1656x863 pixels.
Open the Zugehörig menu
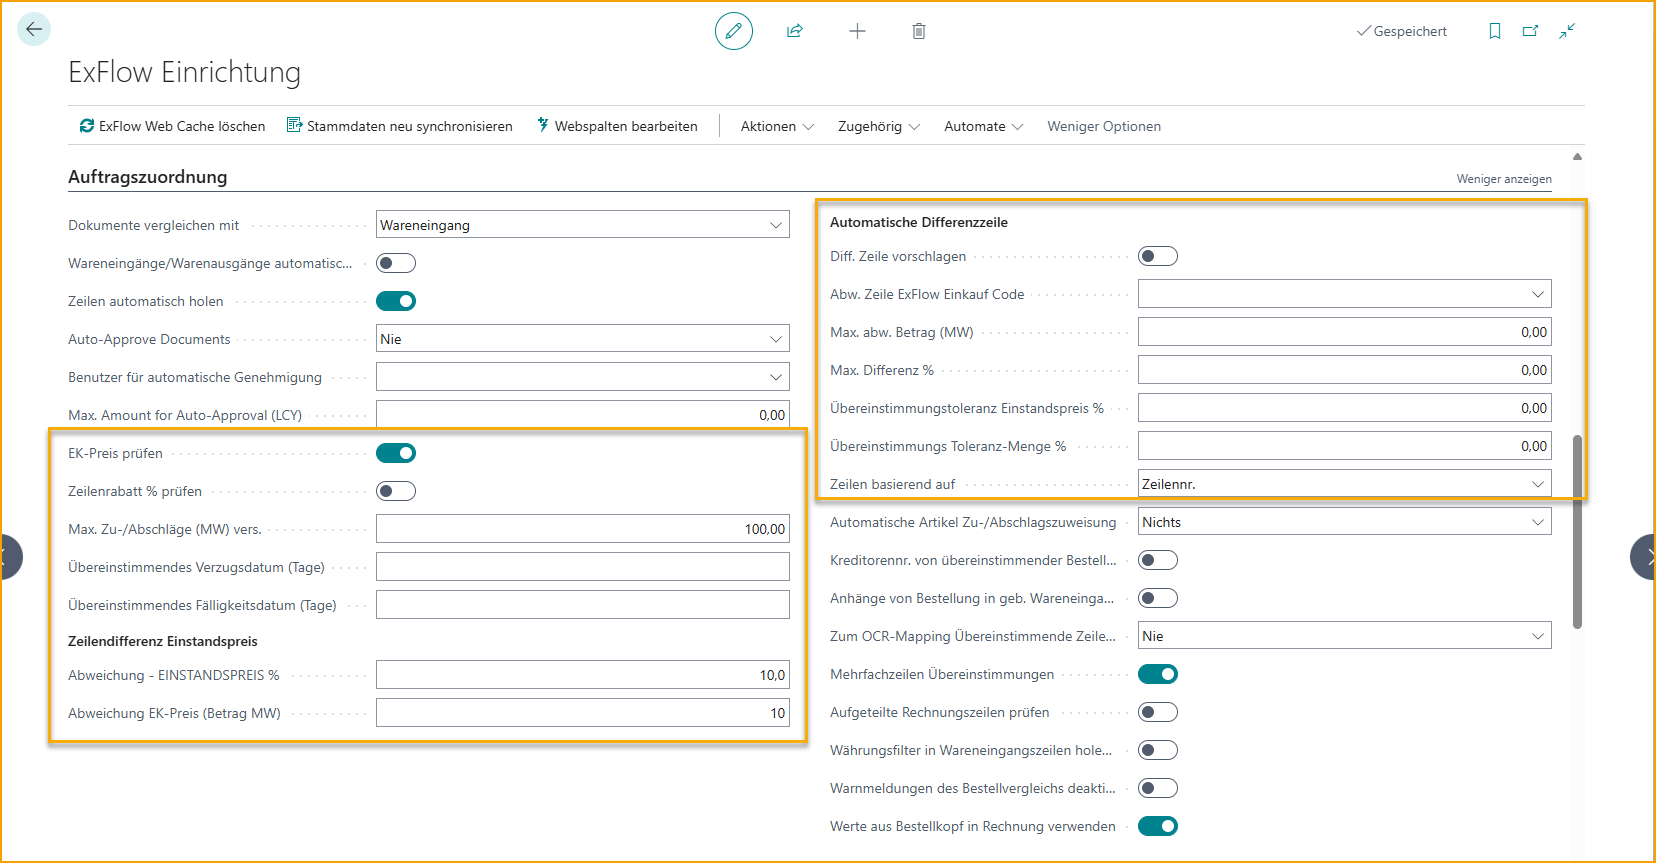[878, 126]
